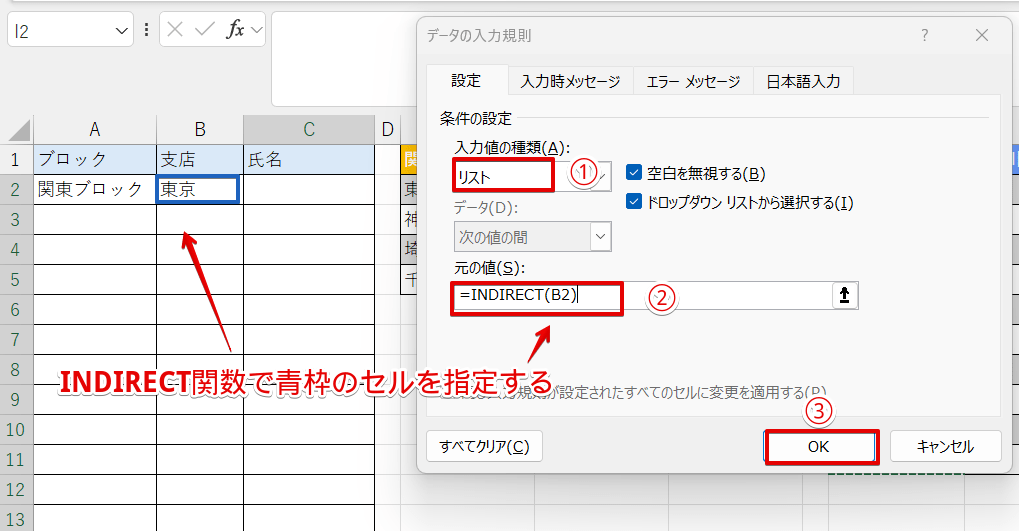
Task: Click empty cell C2 under 氏名
Action: [x=309, y=189]
